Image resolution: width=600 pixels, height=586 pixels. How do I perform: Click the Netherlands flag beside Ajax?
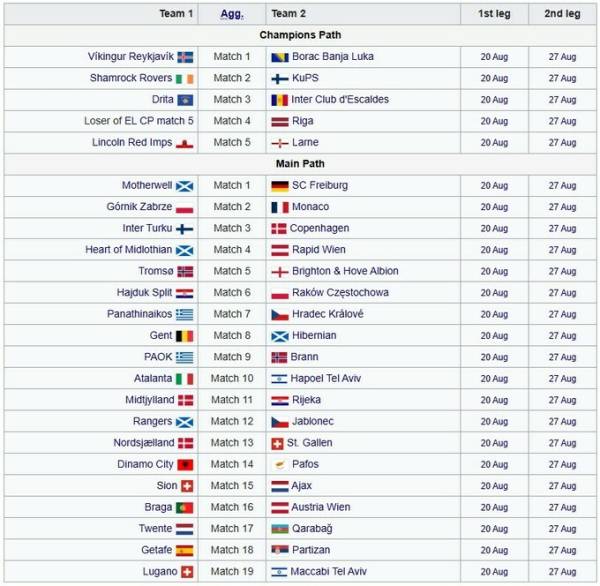coord(280,486)
